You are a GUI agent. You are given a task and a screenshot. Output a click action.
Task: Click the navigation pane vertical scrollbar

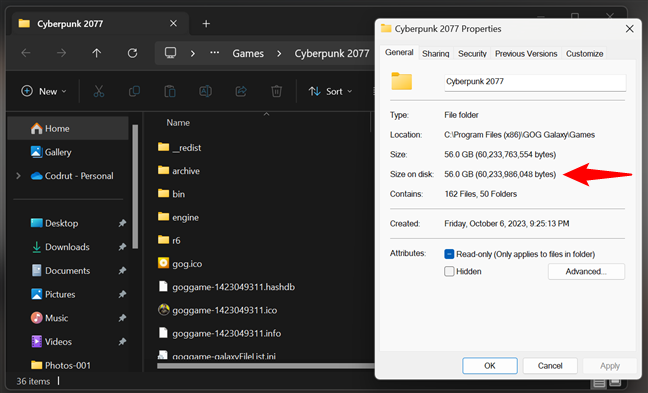(135, 187)
